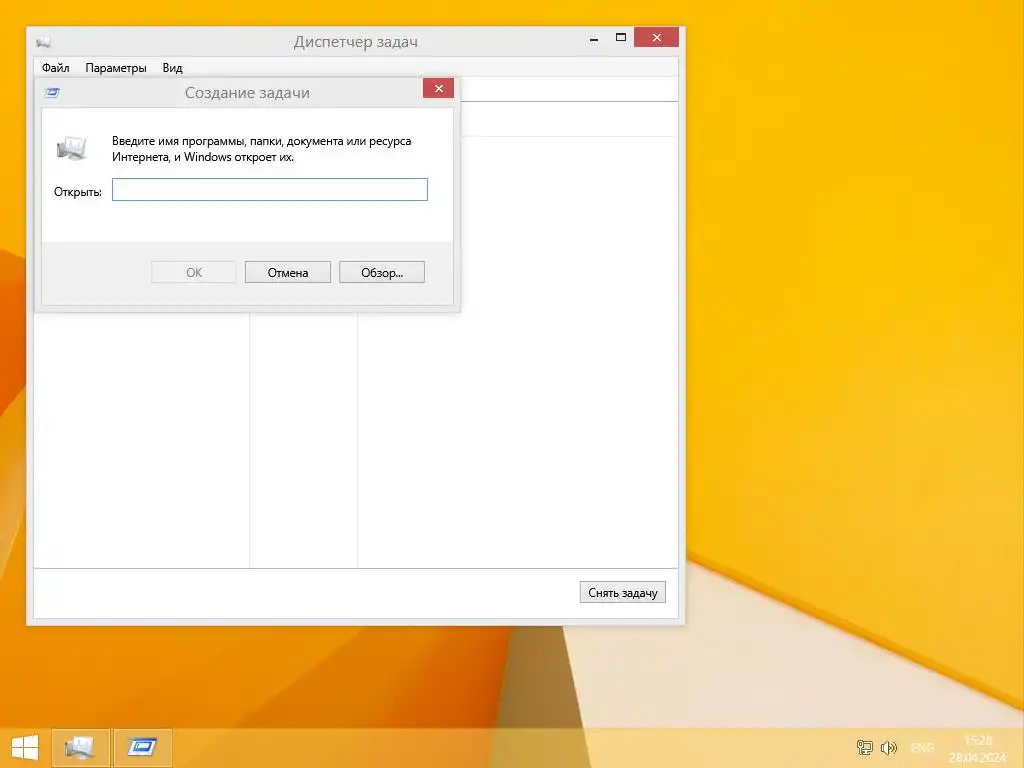Open the Вид menu
The image size is (1024, 768).
point(172,68)
